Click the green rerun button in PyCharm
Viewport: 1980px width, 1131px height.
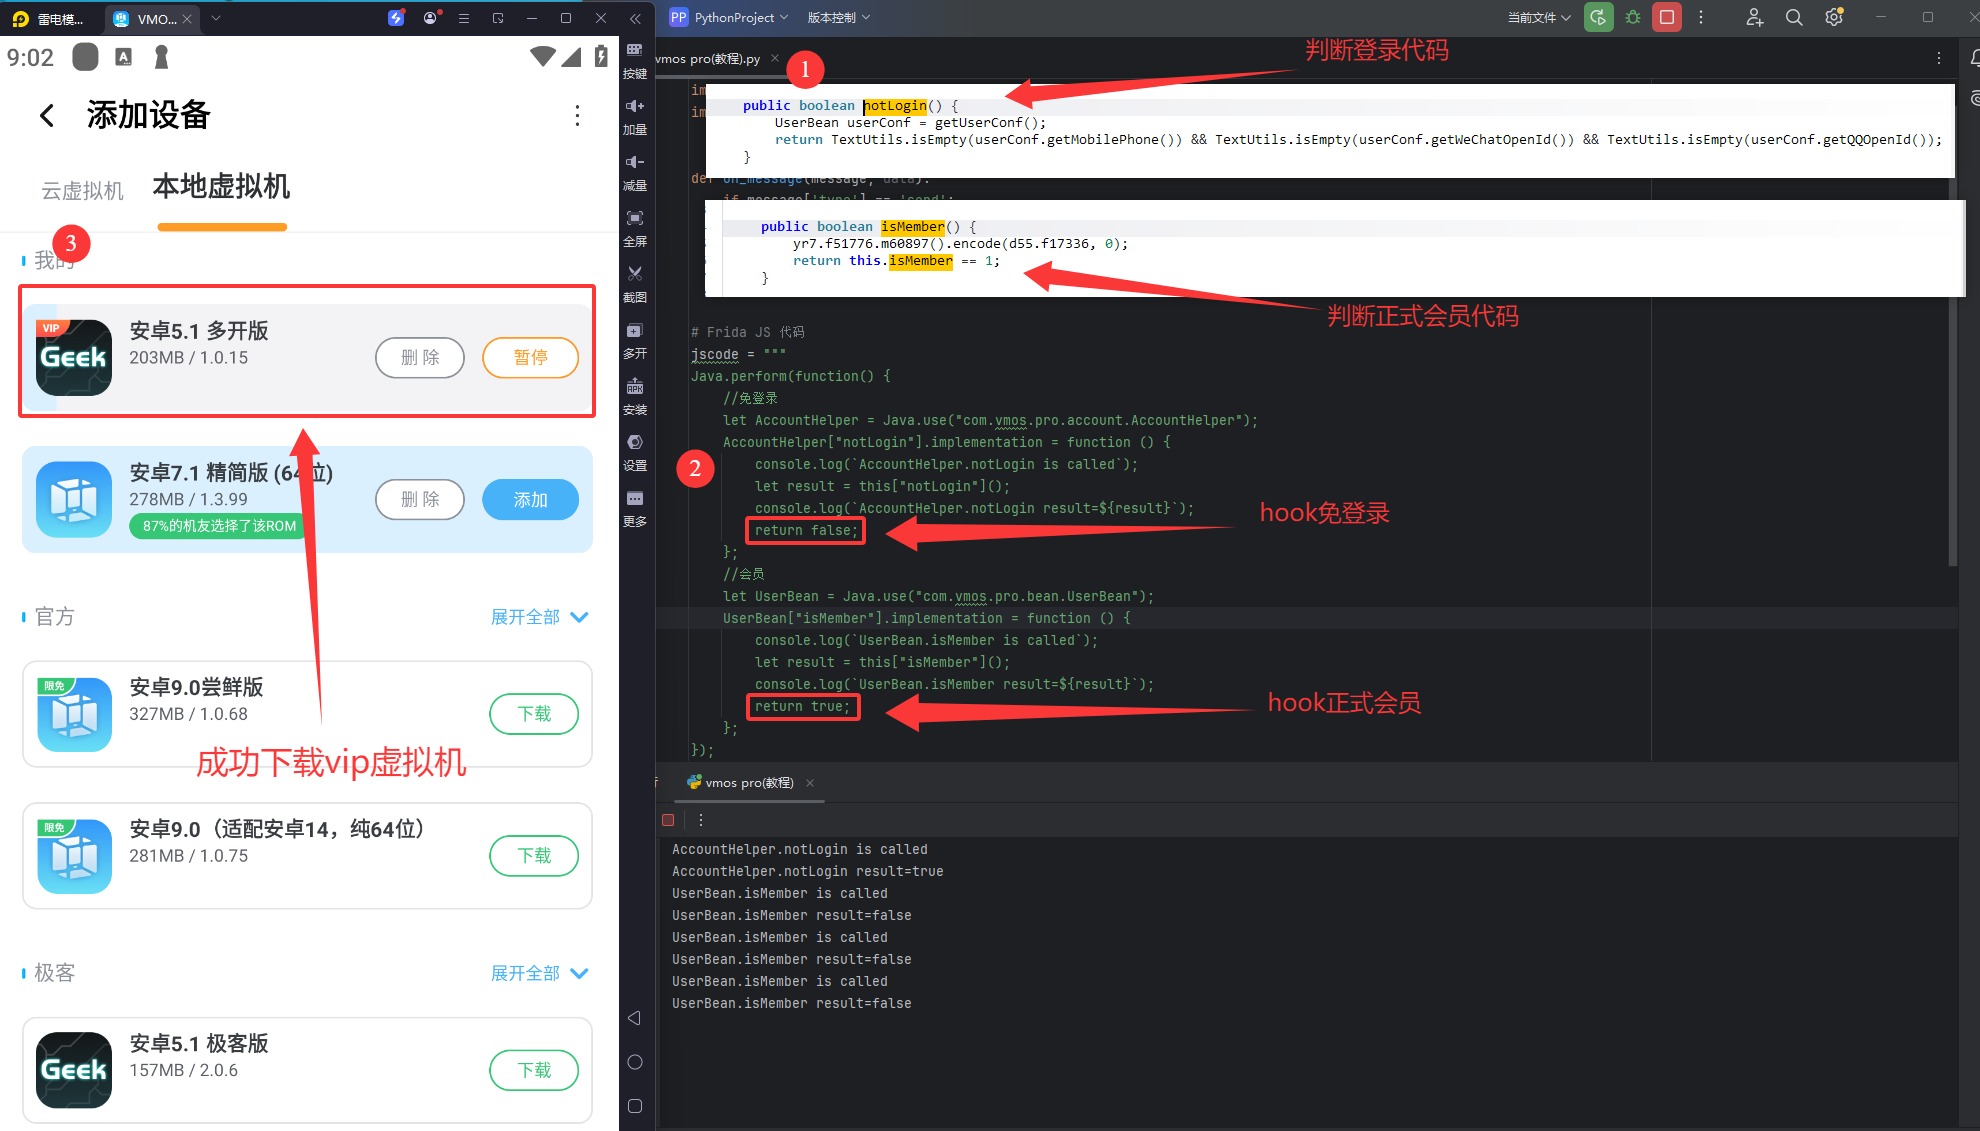[x=1599, y=17]
